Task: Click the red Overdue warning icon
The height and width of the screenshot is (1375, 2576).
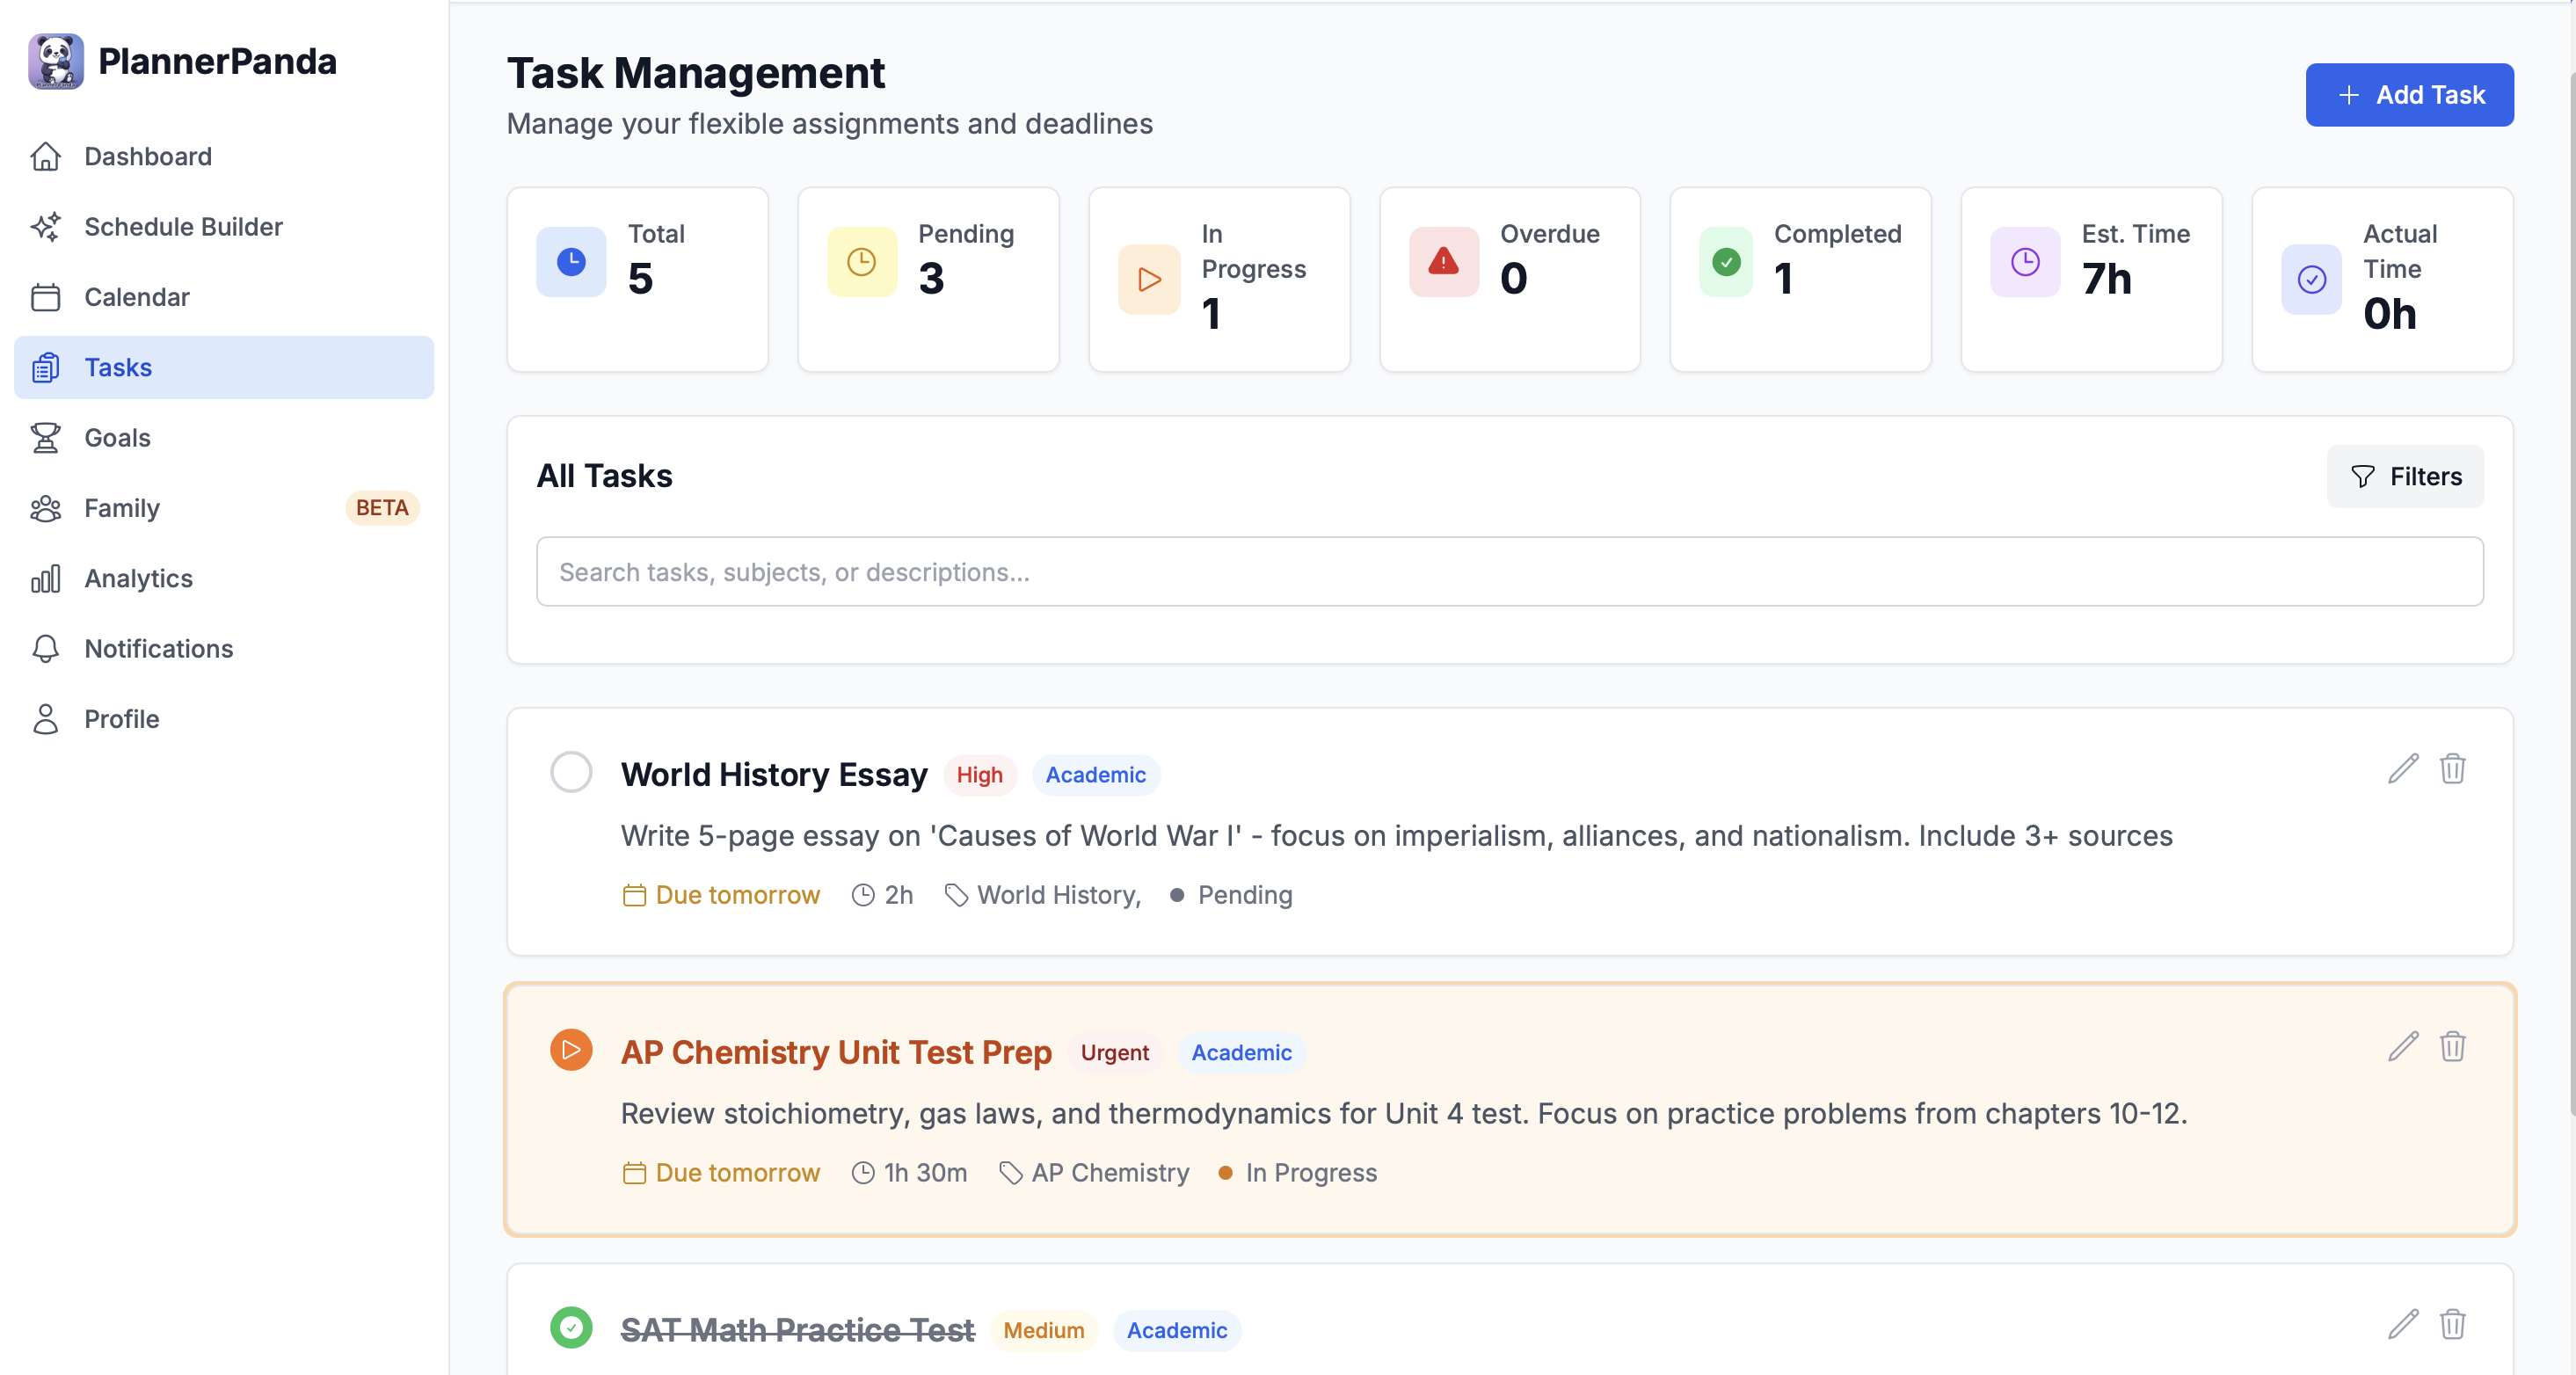Action: 1443,262
